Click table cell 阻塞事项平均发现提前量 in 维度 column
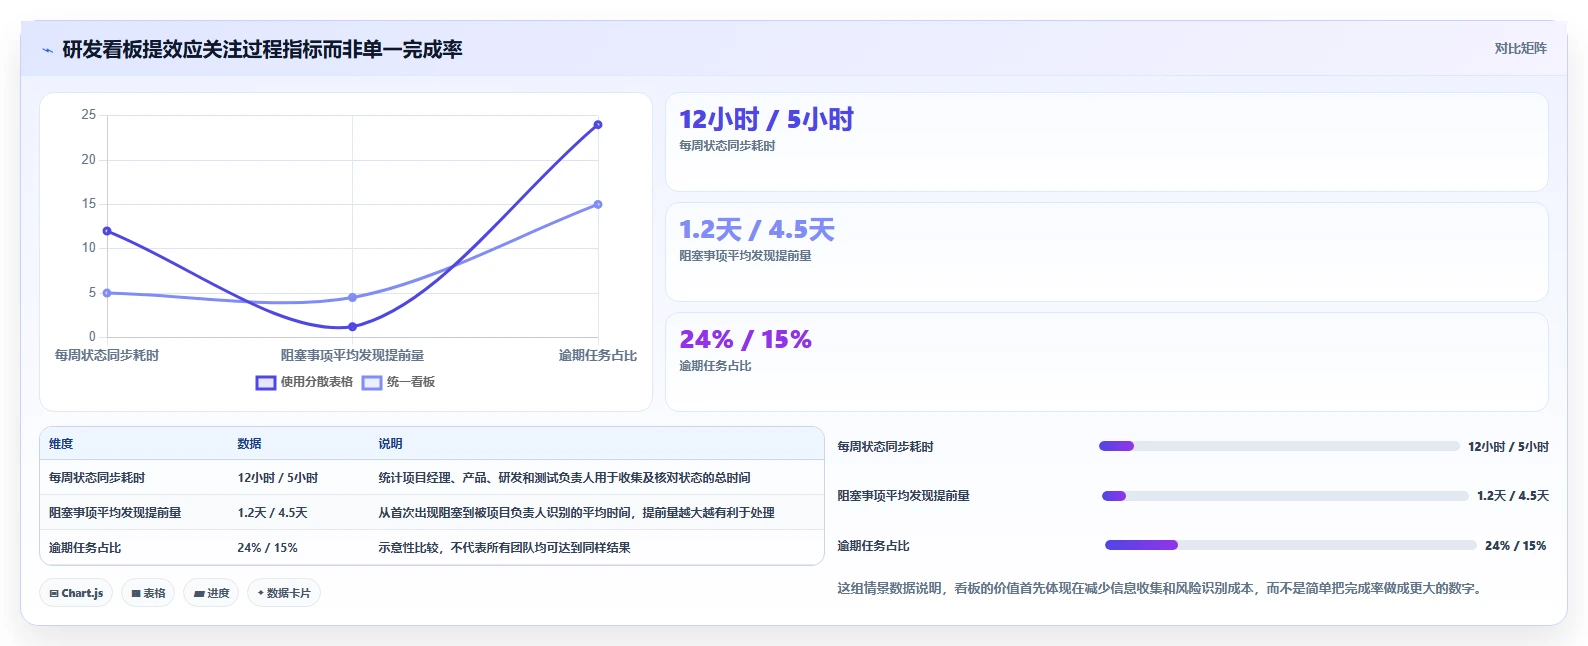Viewport: 1588px width, 646px height. [x=115, y=513]
